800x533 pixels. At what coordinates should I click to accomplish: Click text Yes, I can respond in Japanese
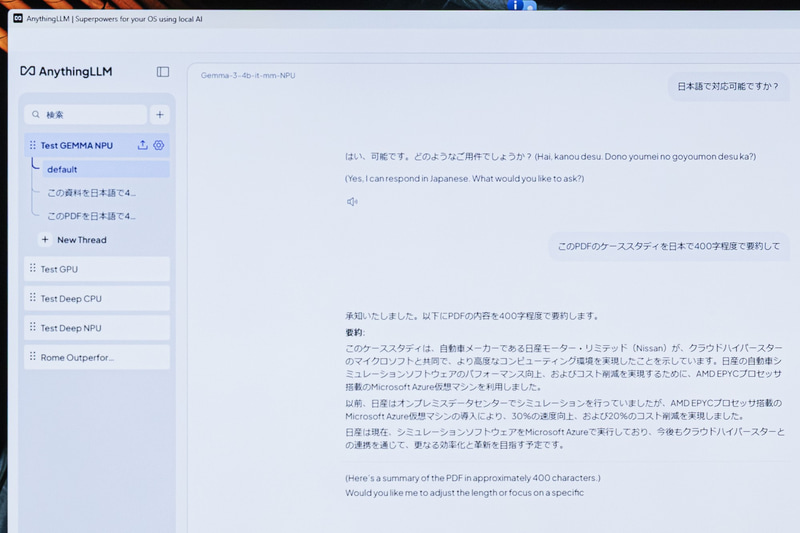pyautogui.click(x=407, y=179)
